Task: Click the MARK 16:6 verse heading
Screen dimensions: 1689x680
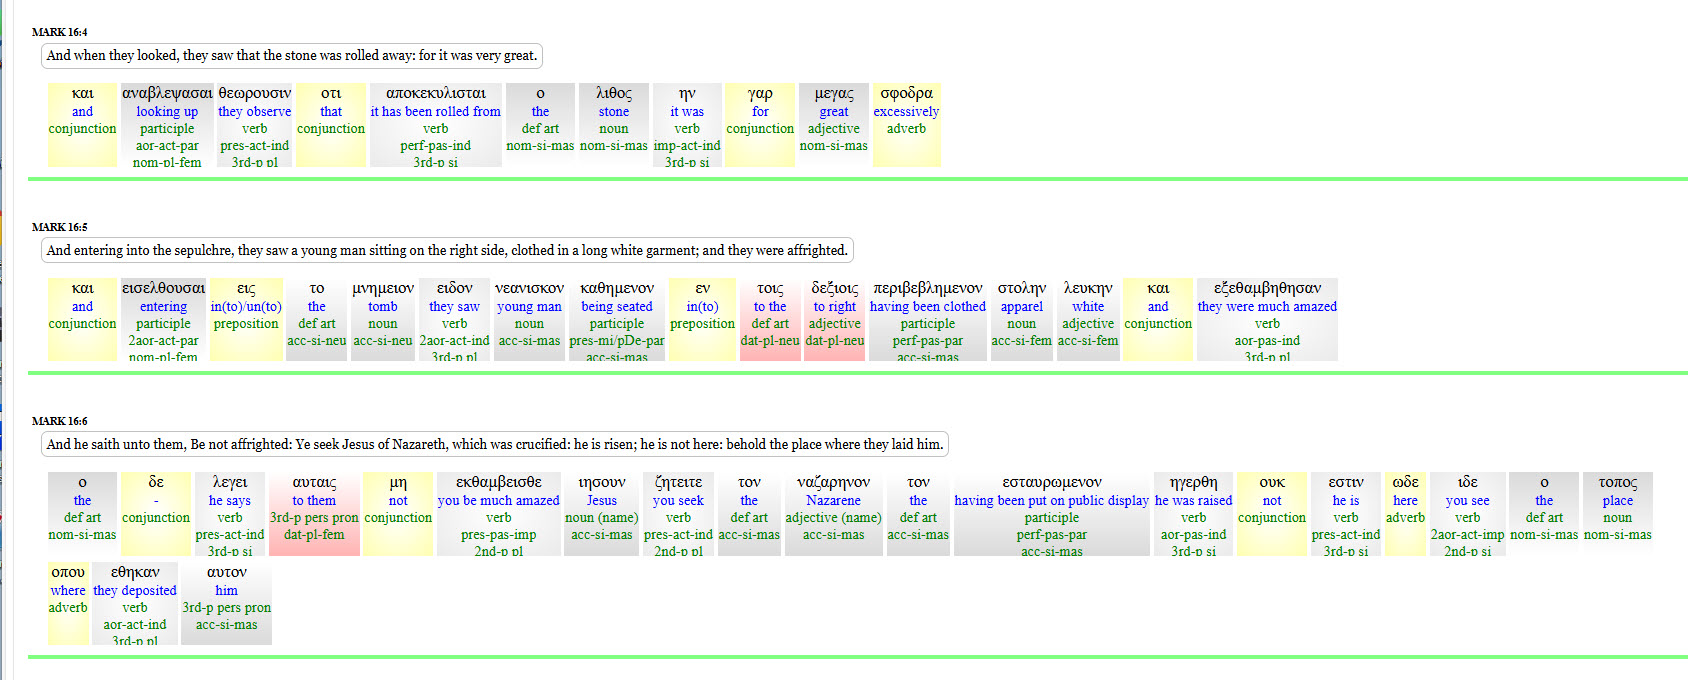Action: (x=59, y=421)
